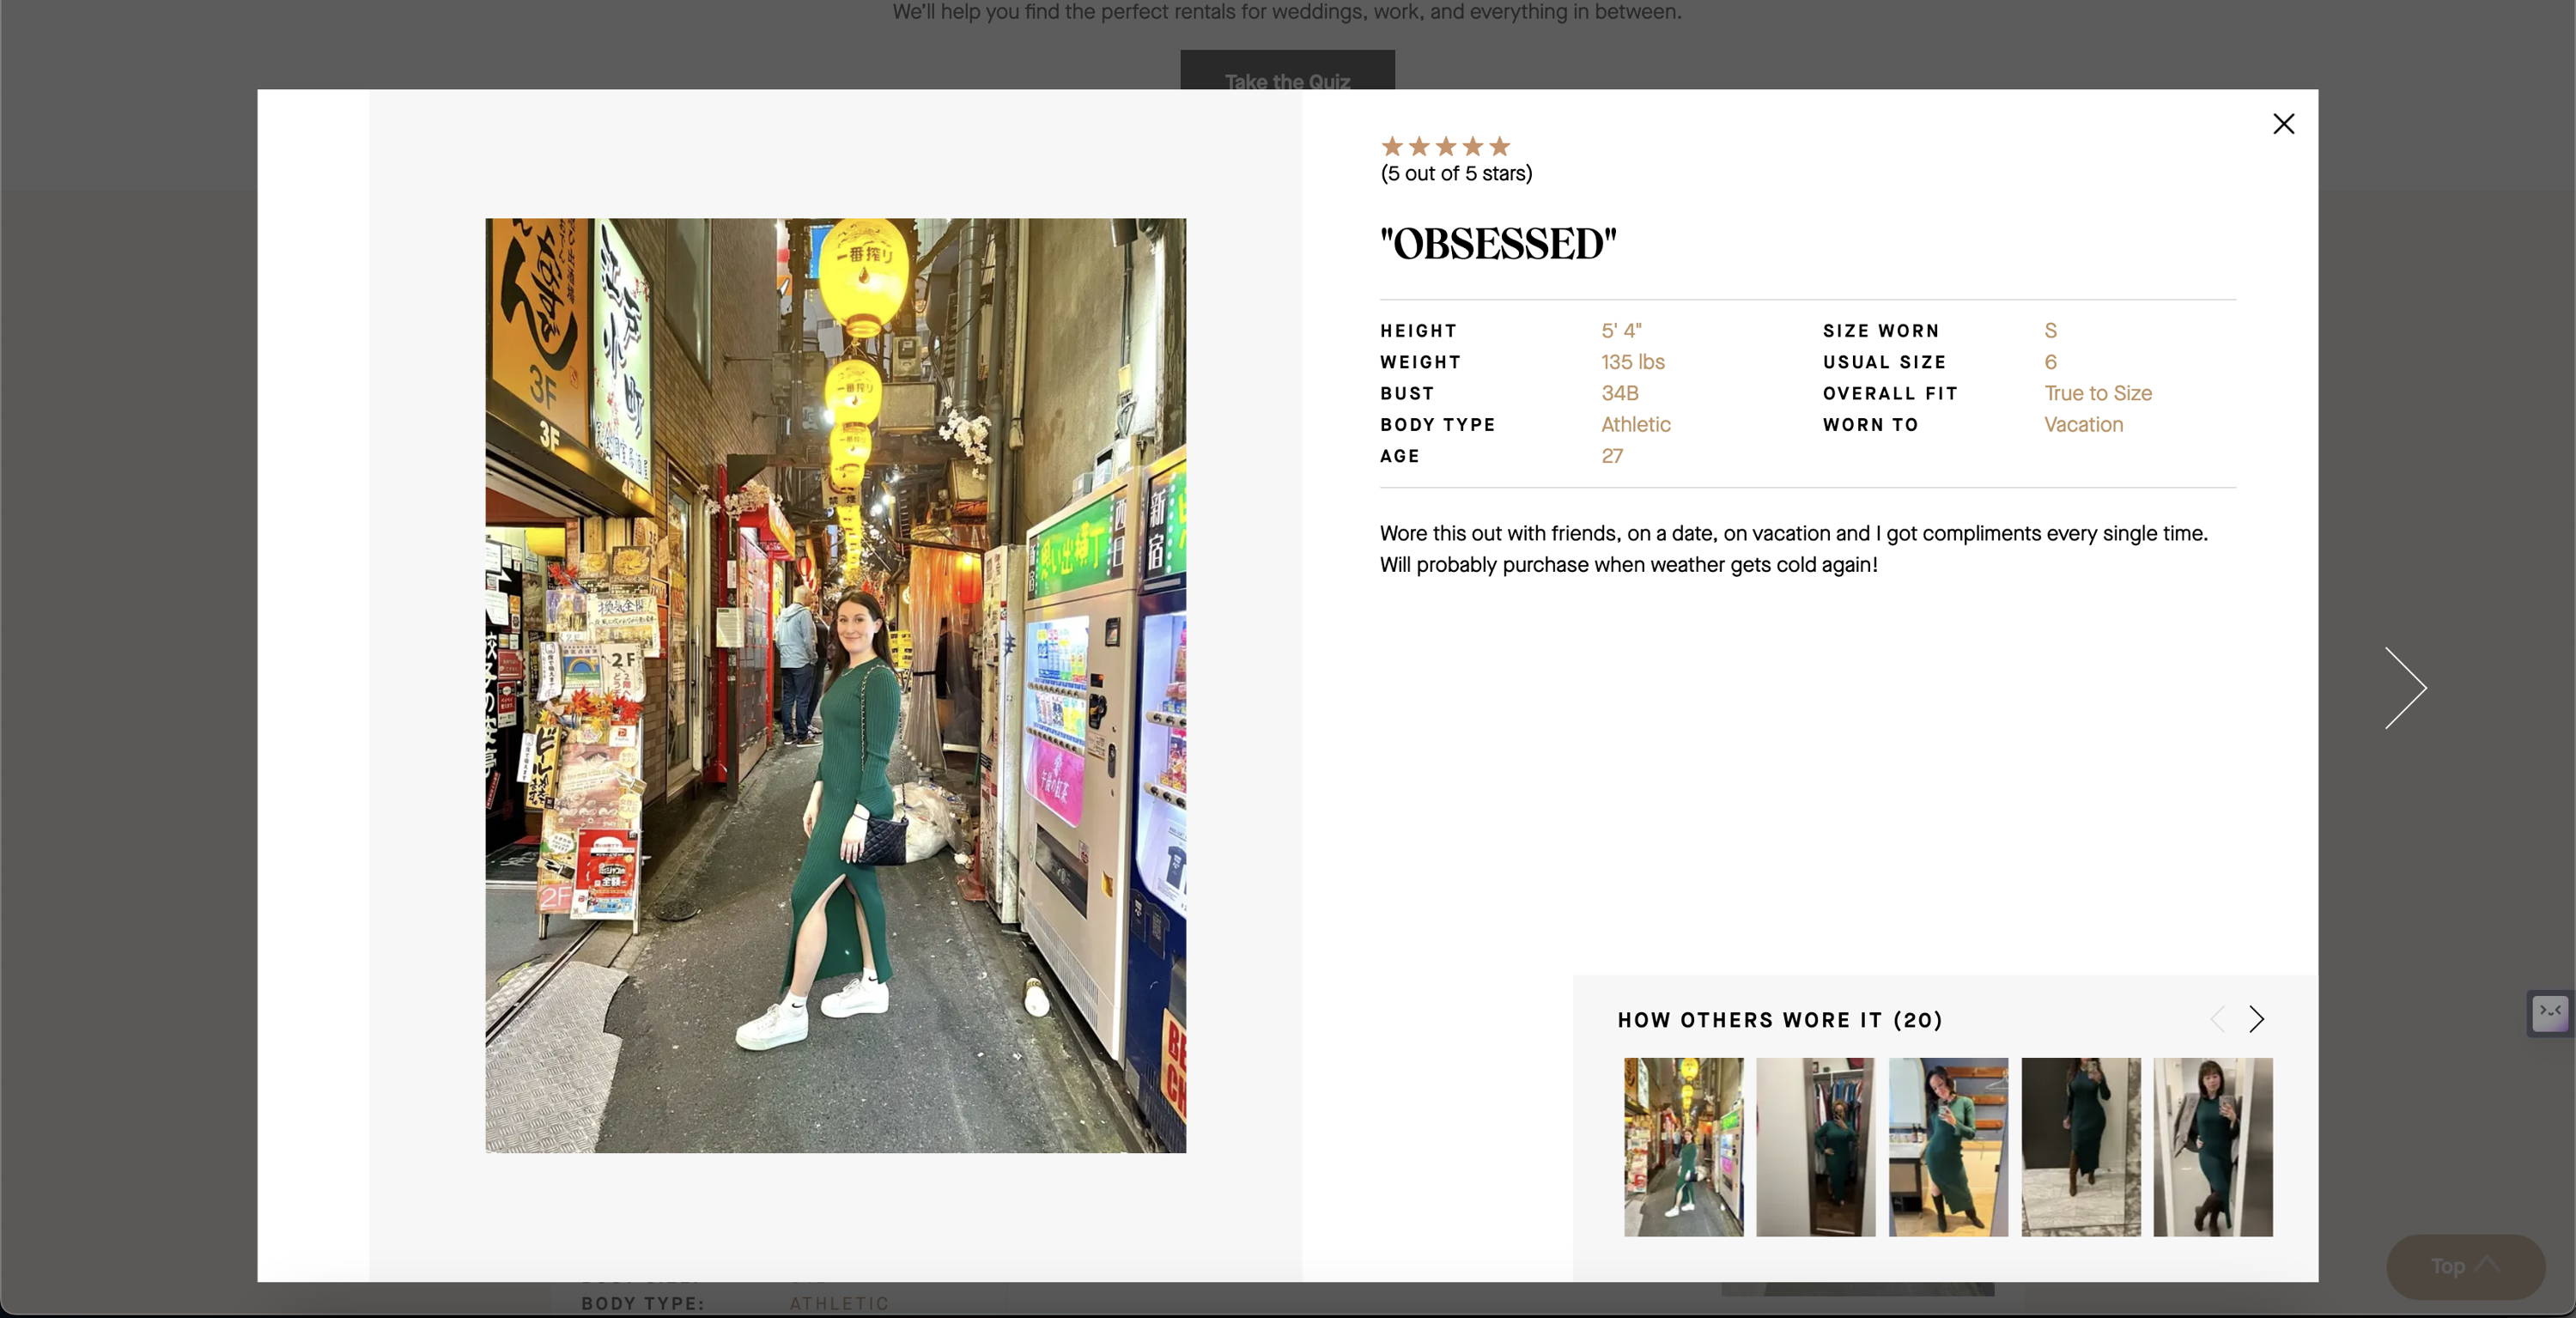Viewport: 2576px width, 1318px height.
Task: Click the HEIGHT label
Action: pyautogui.click(x=1418, y=331)
